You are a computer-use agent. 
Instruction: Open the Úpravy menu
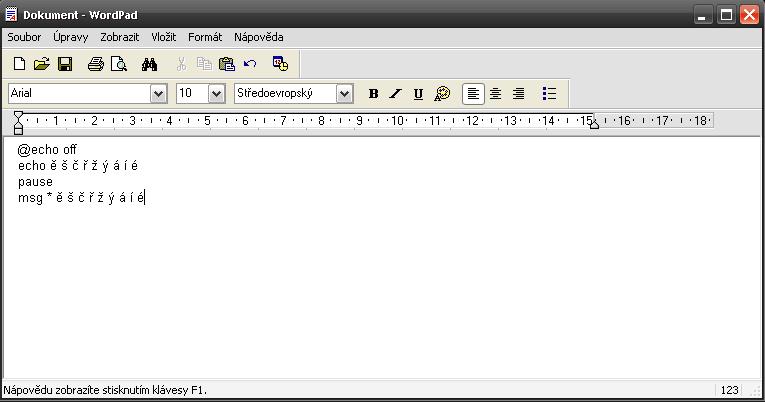[x=71, y=37]
